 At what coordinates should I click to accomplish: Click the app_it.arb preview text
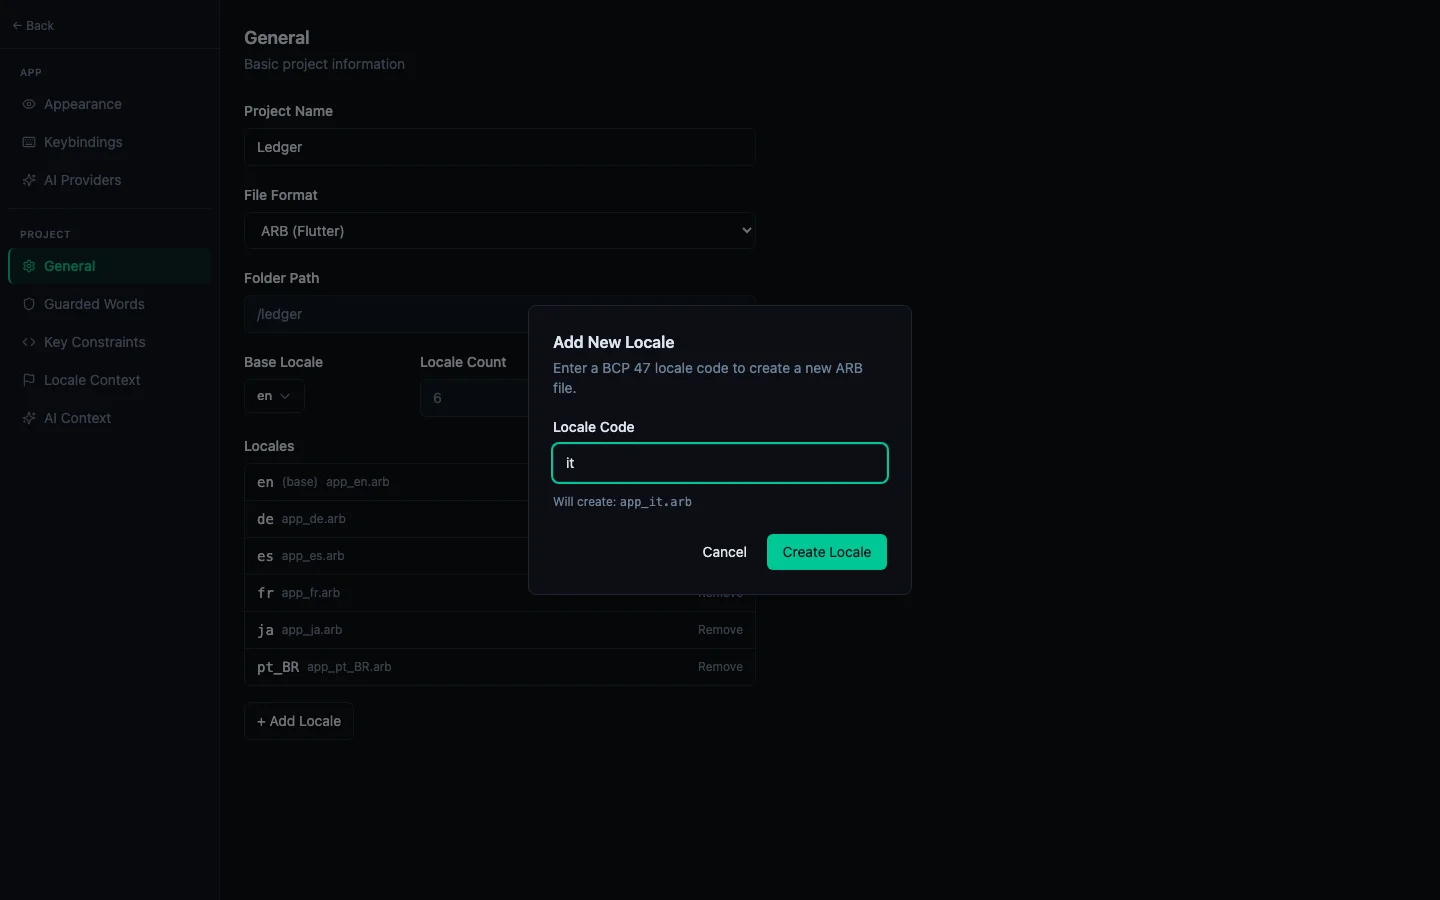pos(656,502)
